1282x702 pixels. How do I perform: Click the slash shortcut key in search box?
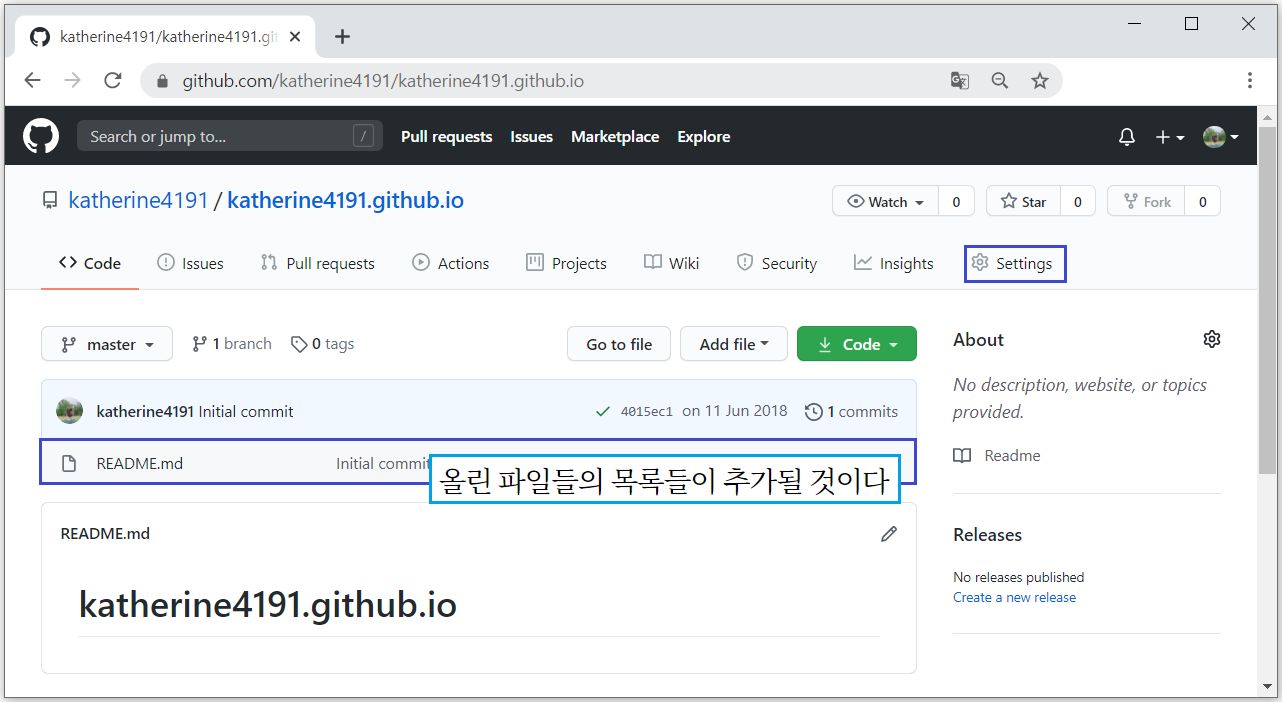[x=363, y=137]
